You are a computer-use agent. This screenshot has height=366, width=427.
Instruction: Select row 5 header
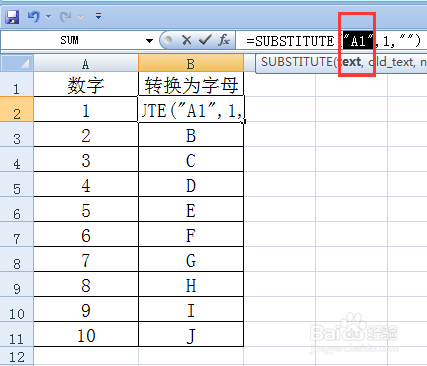click(x=17, y=184)
